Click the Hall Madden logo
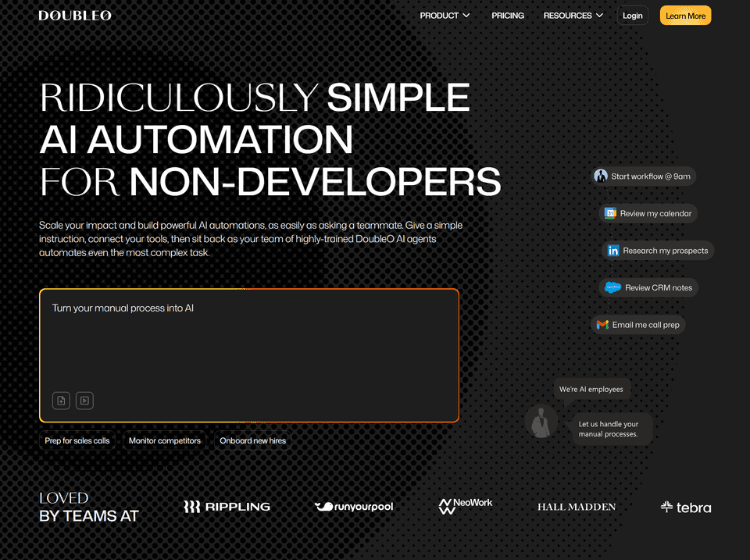Screen dimensions: 750x560 pos(576,507)
